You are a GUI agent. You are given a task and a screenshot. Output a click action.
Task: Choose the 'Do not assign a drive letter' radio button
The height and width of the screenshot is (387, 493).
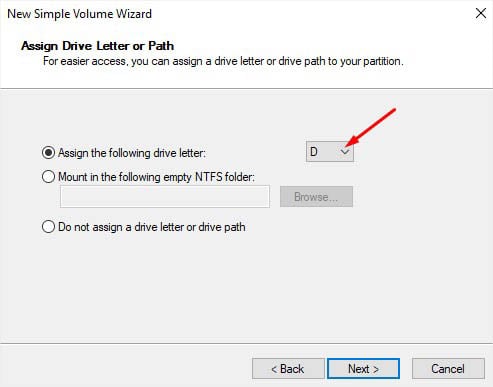pyautogui.click(x=48, y=227)
